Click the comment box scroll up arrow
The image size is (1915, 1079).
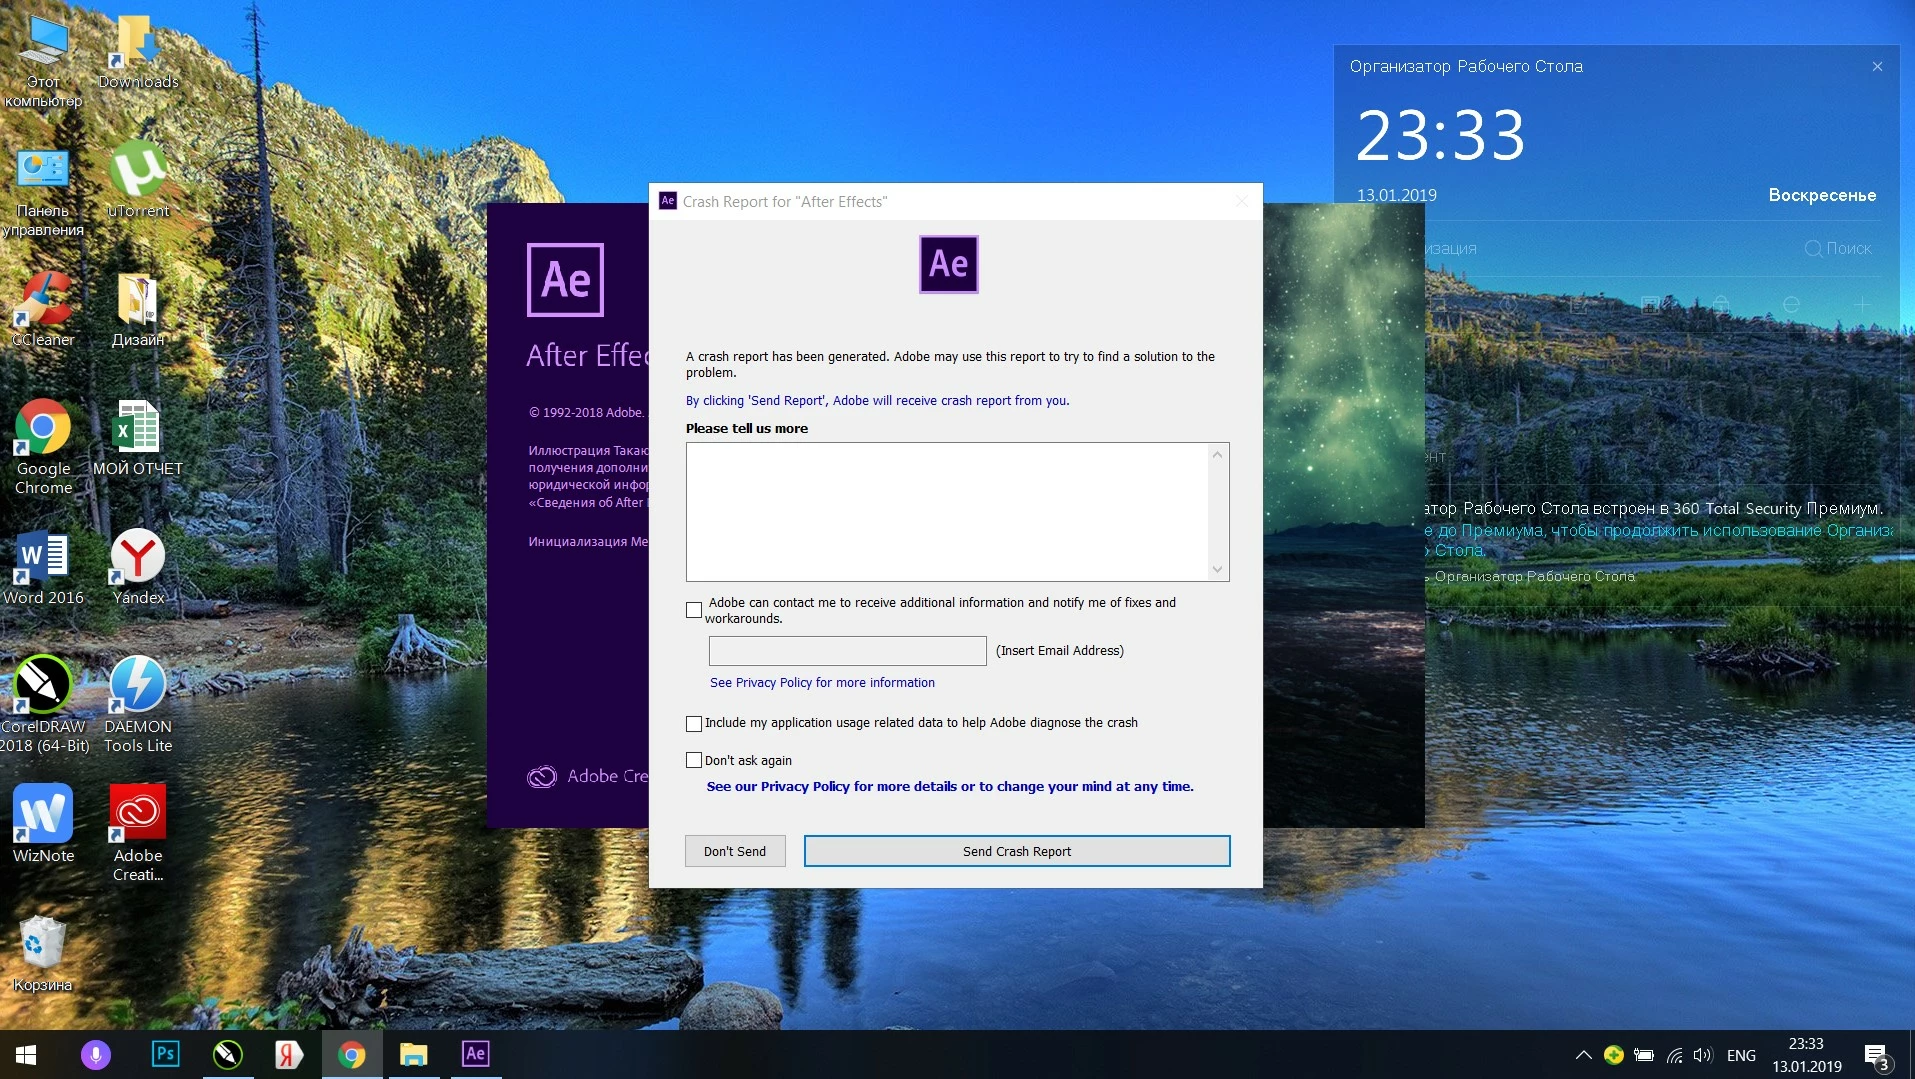point(1218,455)
